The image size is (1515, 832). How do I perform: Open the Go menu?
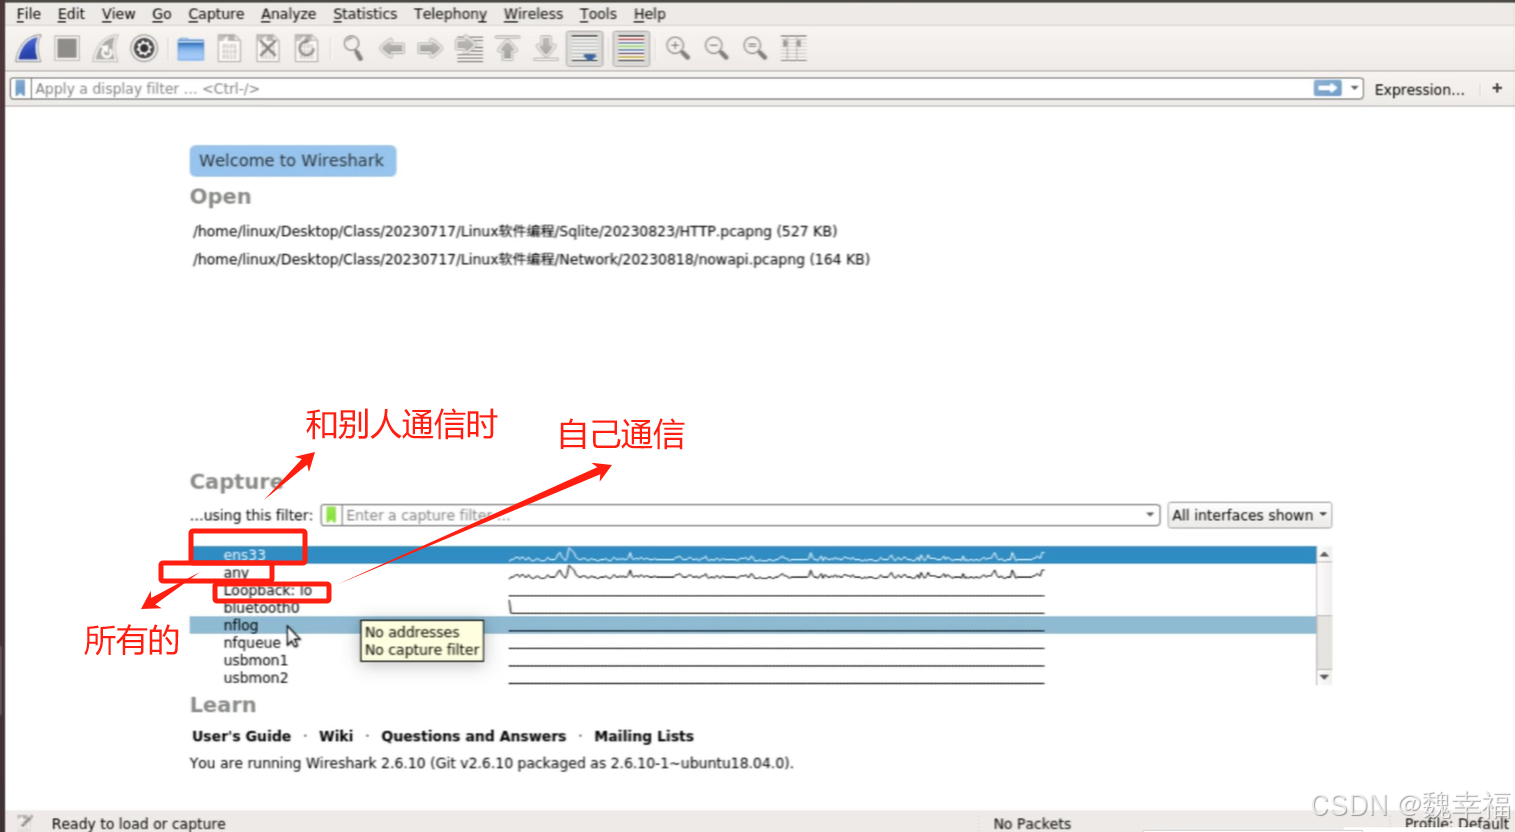click(x=162, y=14)
